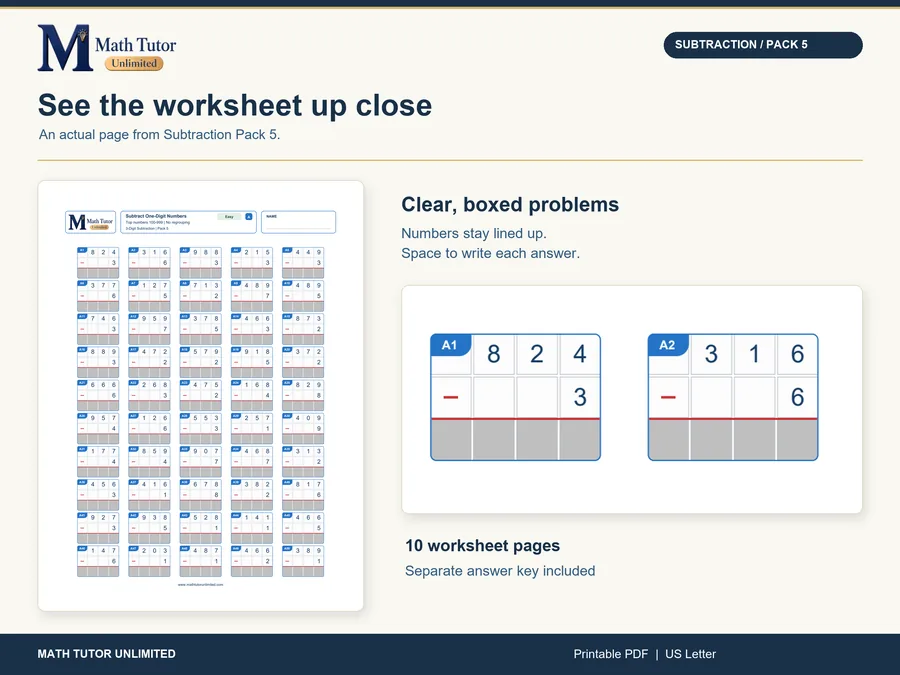Click the large digit 4 in enlarged A1 problem
Viewport: 900px width, 675px height.
580,354
